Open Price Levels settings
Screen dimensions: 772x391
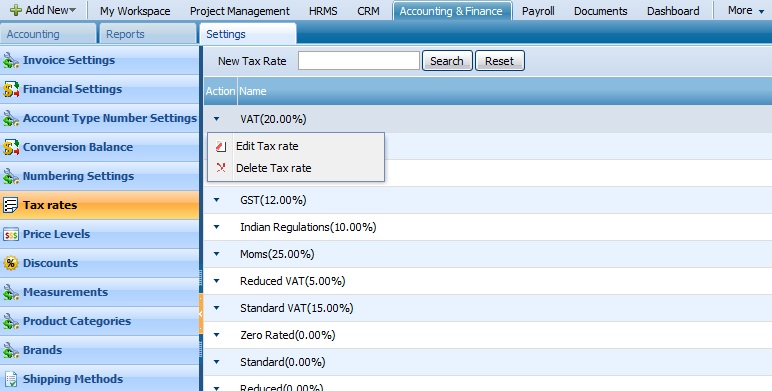[x=99, y=234]
